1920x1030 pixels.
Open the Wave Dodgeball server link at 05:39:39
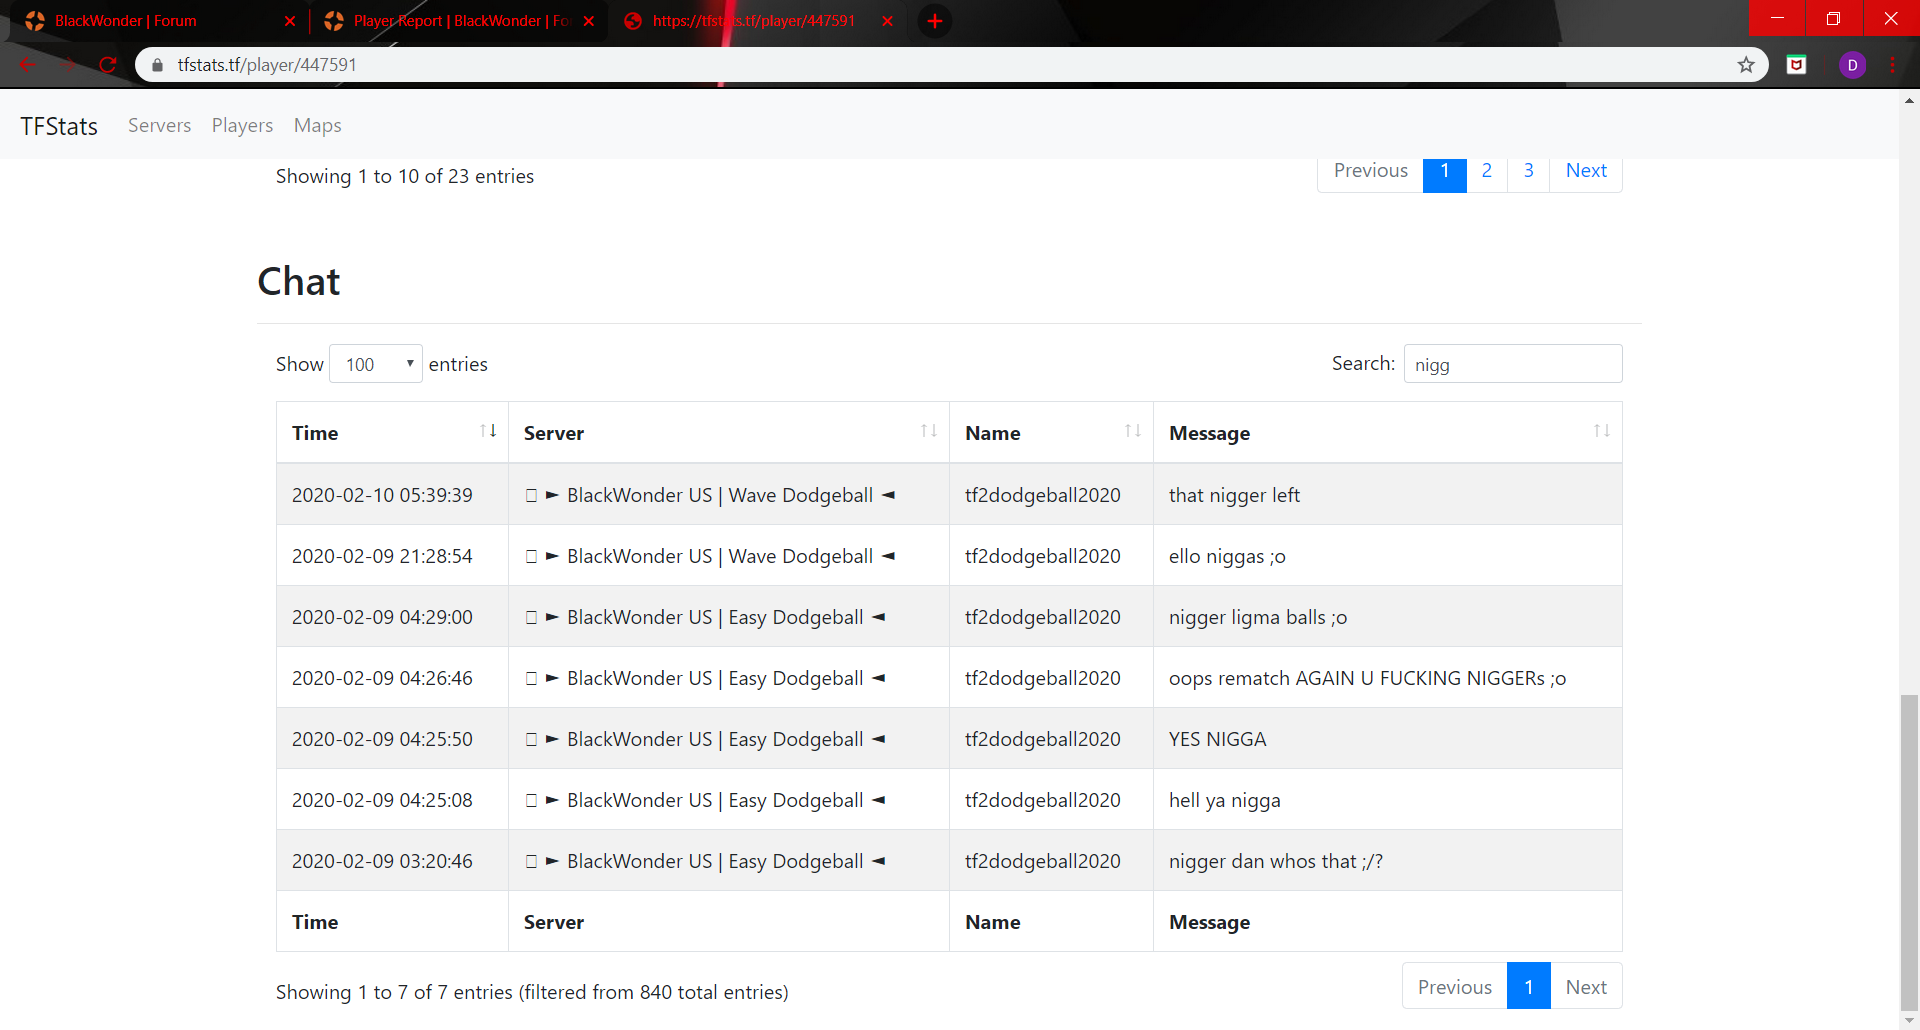point(710,495)
